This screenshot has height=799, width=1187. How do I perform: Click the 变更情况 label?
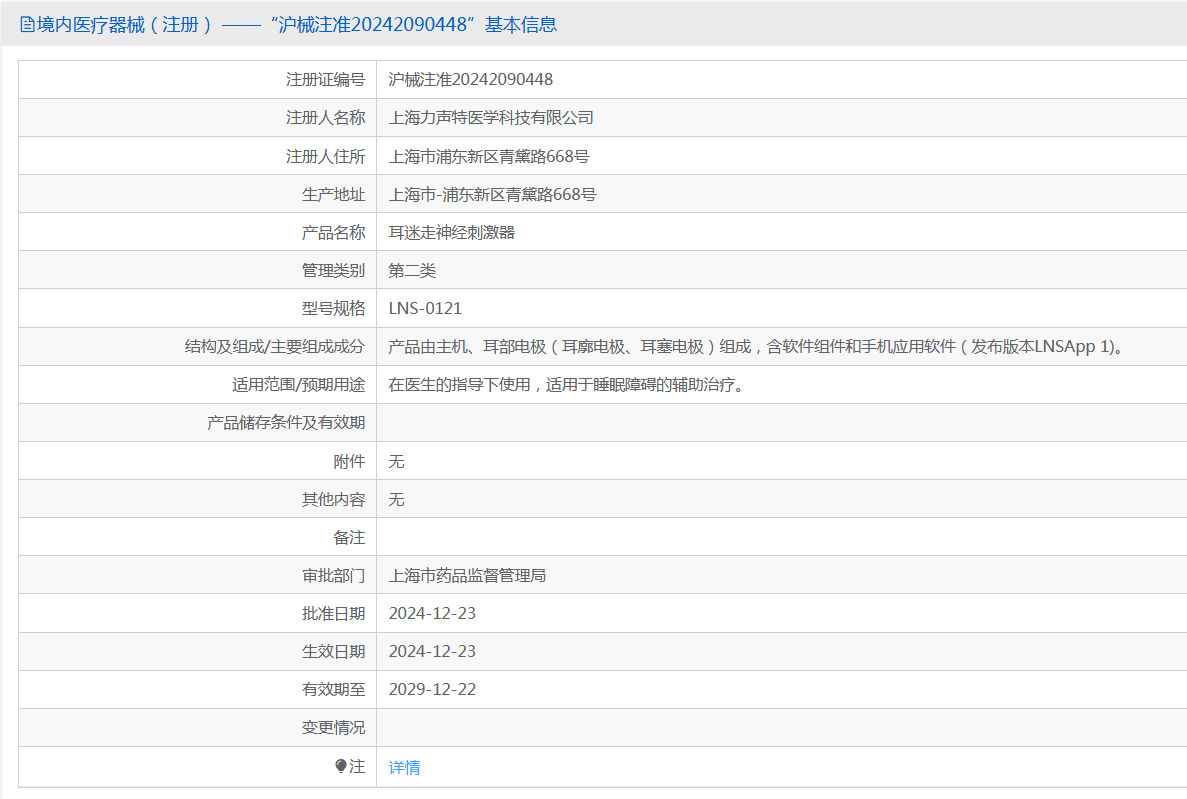[333, 727]
